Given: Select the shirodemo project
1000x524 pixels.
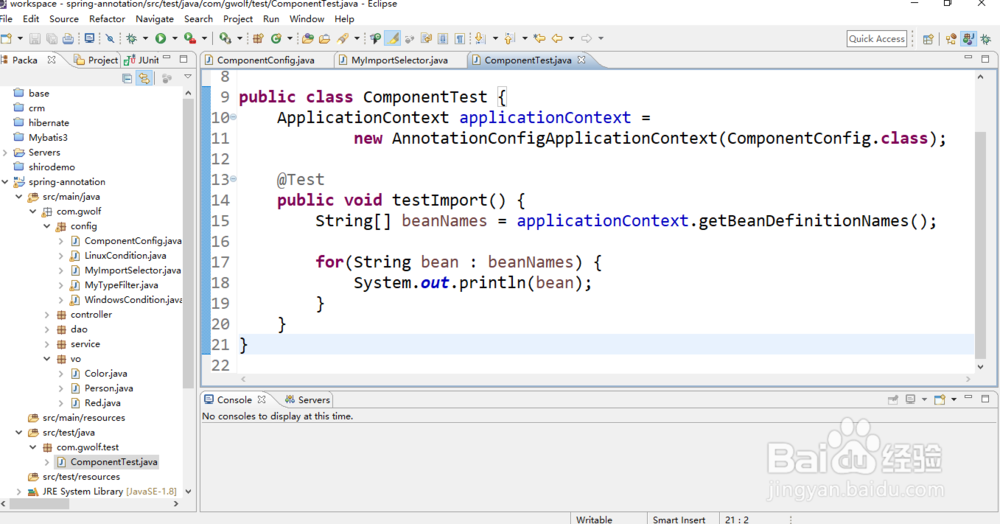Looking at the screenshot, I should pyautogui.click(x=52, y=167).
